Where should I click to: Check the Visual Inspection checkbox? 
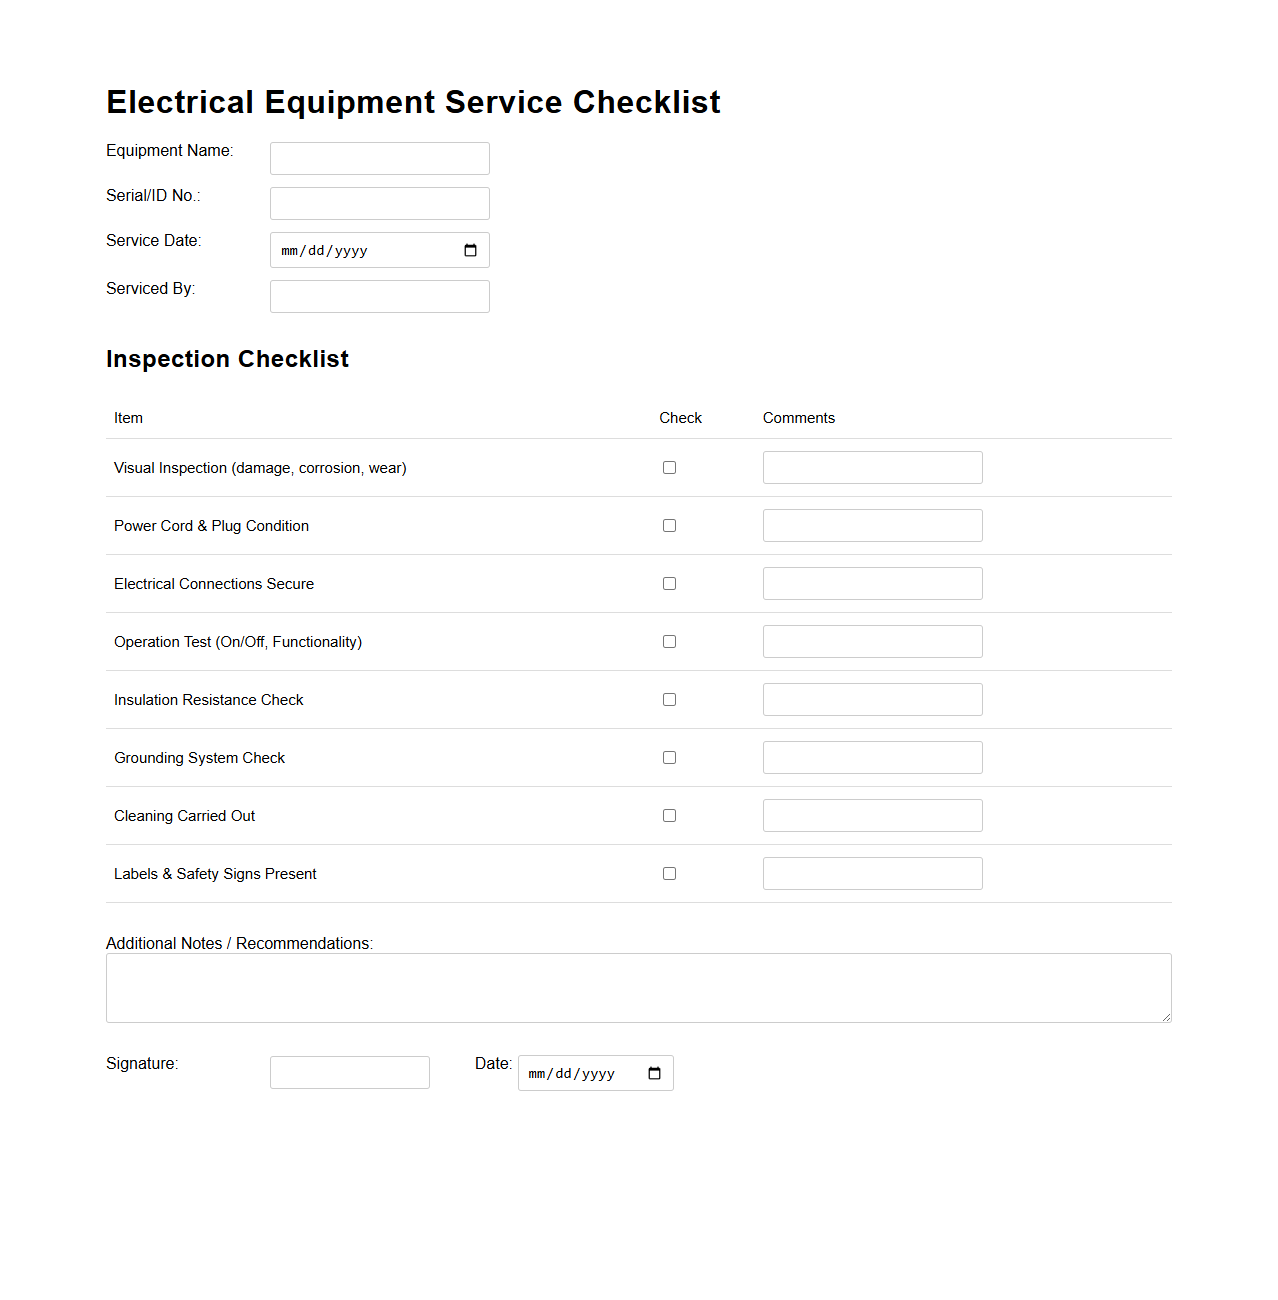pyautogui.click(x=669, y=467)
